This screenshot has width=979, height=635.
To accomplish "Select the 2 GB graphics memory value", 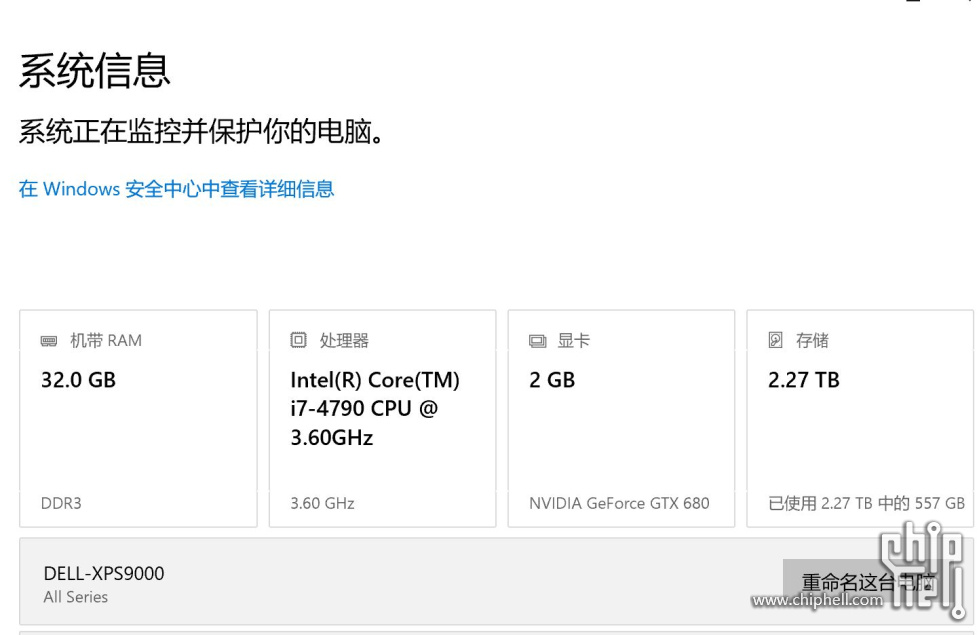I will (x=552, y=380).
